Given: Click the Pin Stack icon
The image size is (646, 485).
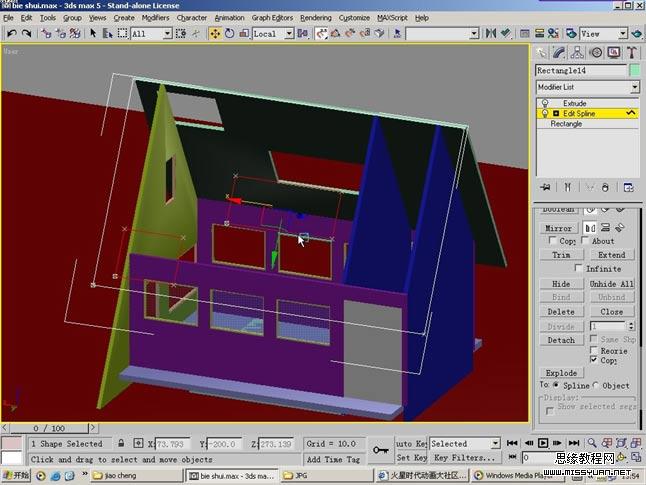Looking at the screenshot, I should pyautogui.click(x=545, y=187).
